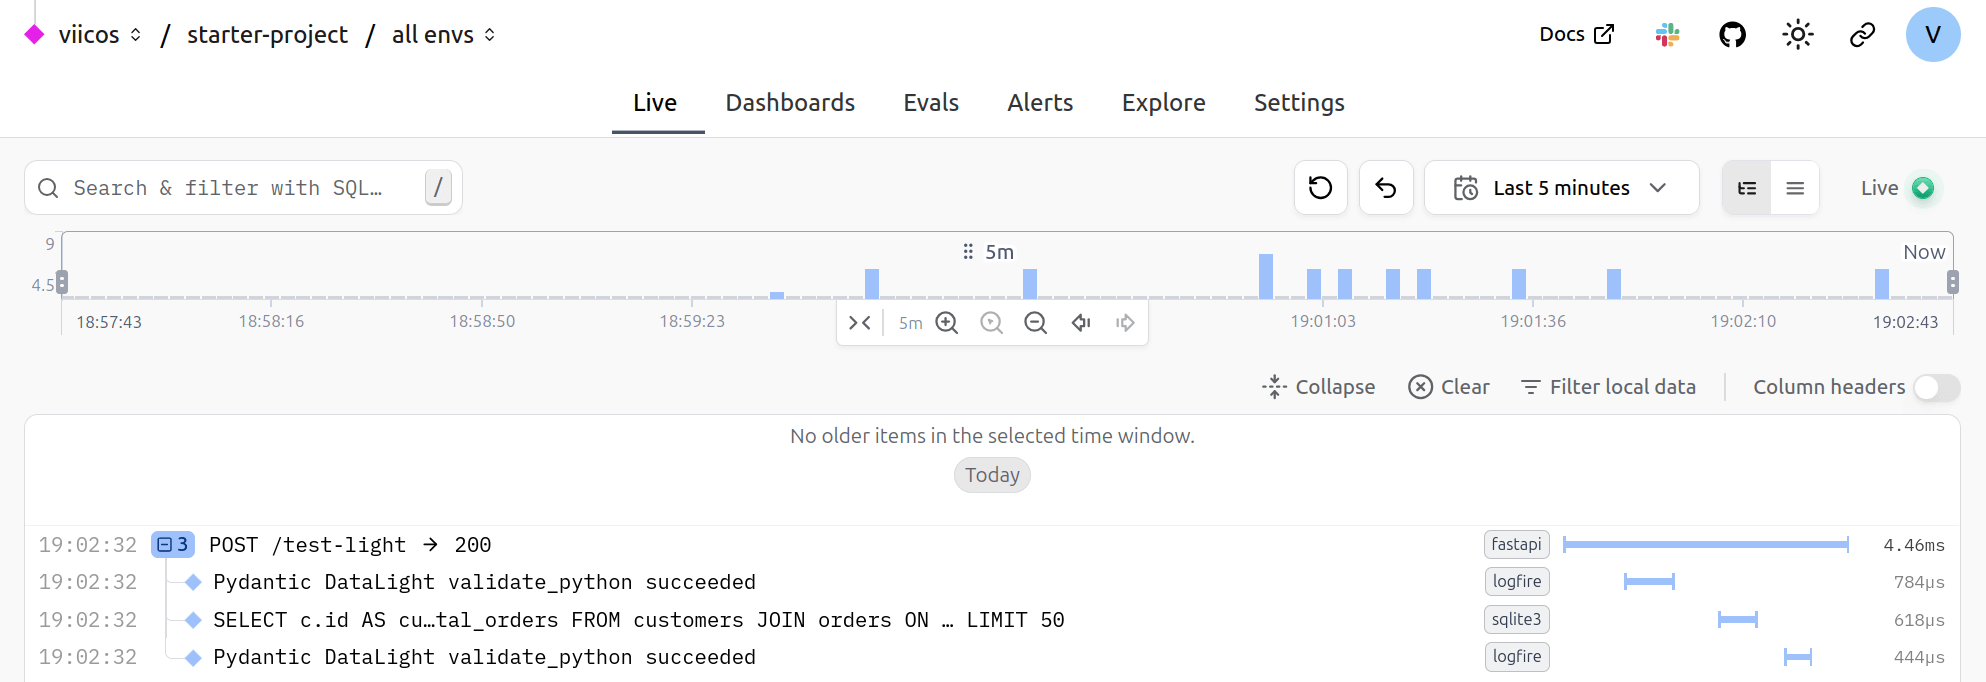Image resolution: width=1986 pixels, height=682 pixels.
Task: Click the left timeline range handle
Action: (x=62, y=283)
